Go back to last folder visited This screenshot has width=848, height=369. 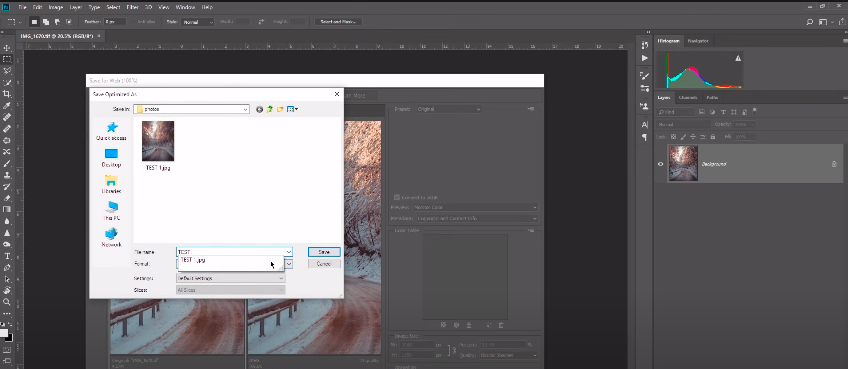click(x=260, y=109)
